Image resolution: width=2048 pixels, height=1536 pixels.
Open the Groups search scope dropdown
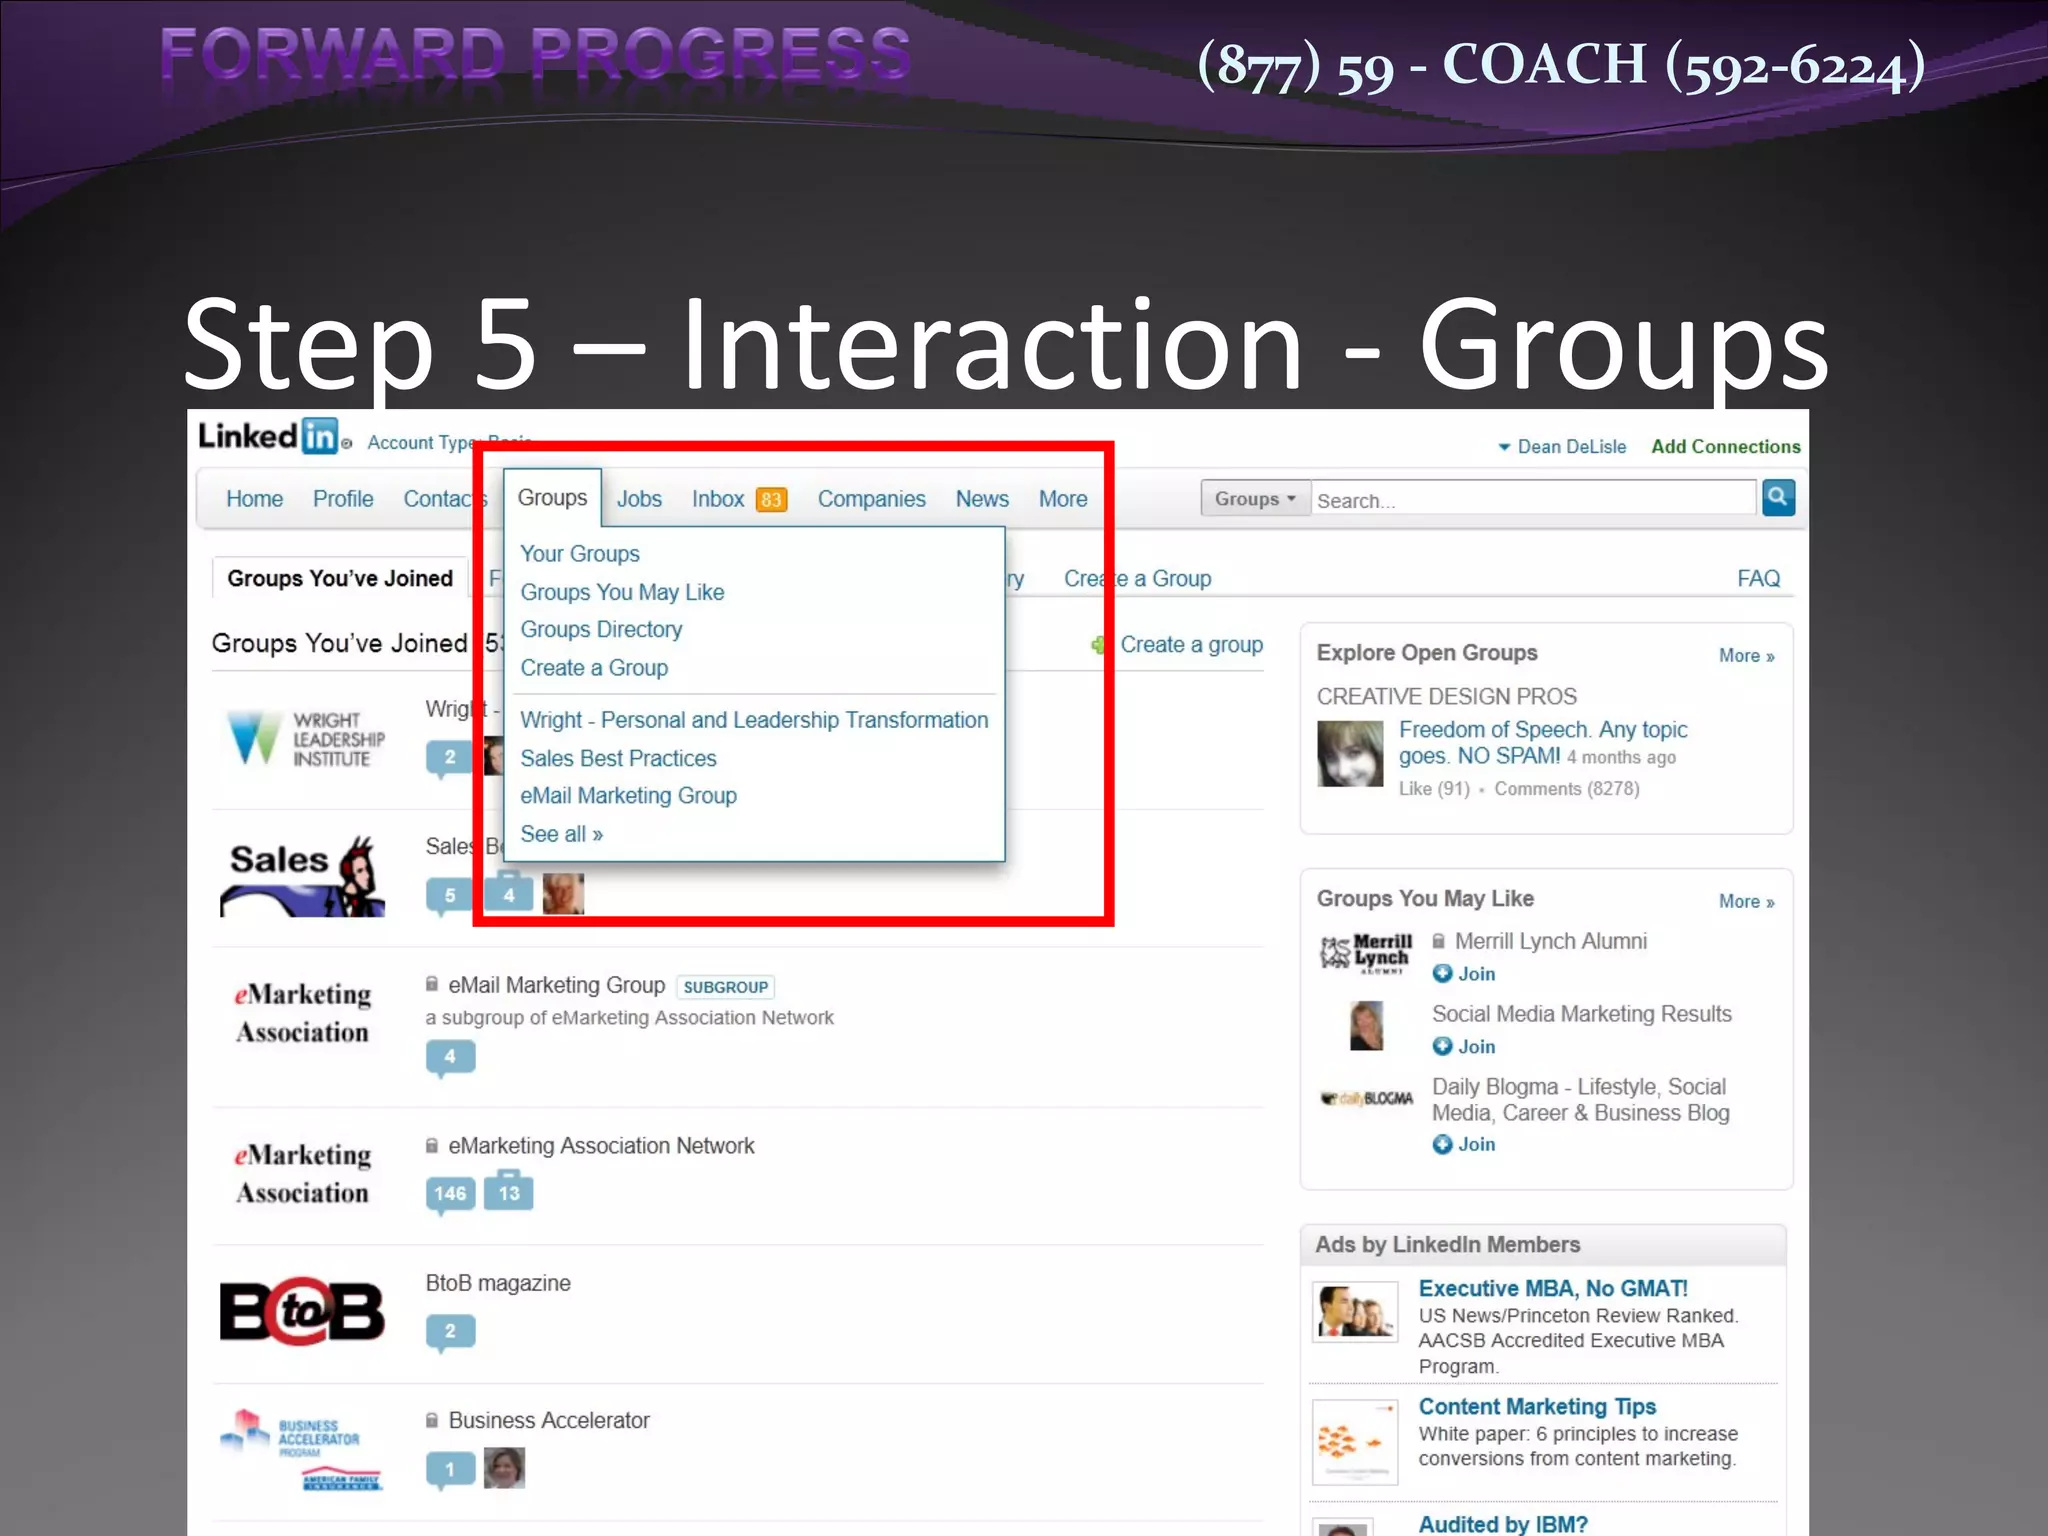pyautogui.click(x=1255, y=498)
